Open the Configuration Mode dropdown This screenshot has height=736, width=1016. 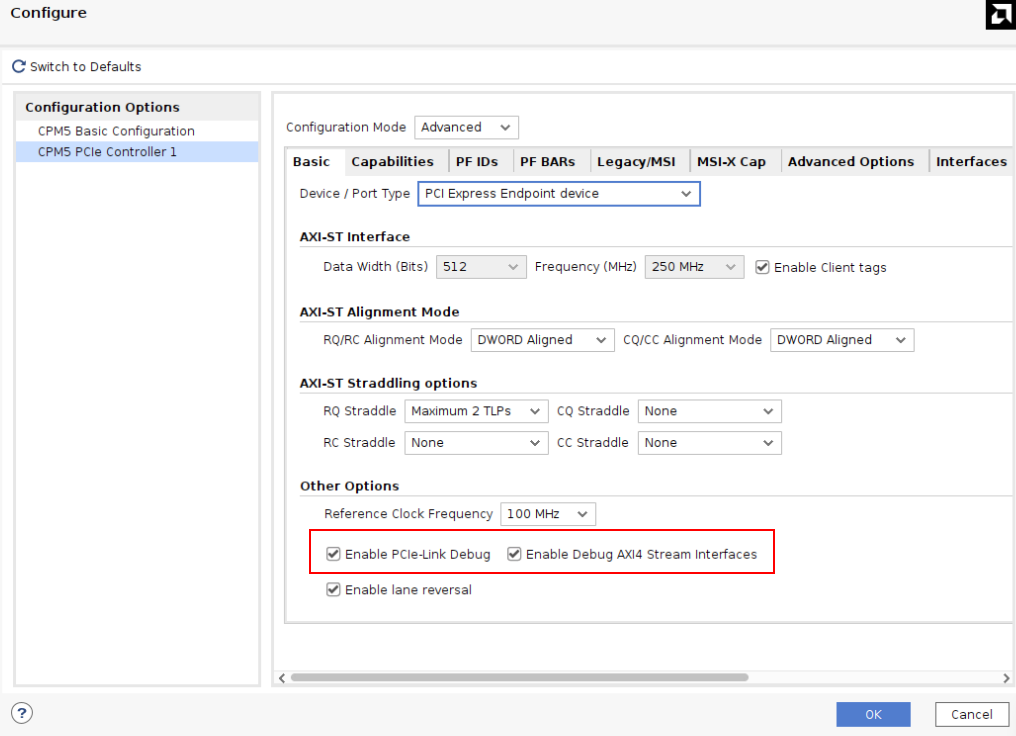coord(466,127)
